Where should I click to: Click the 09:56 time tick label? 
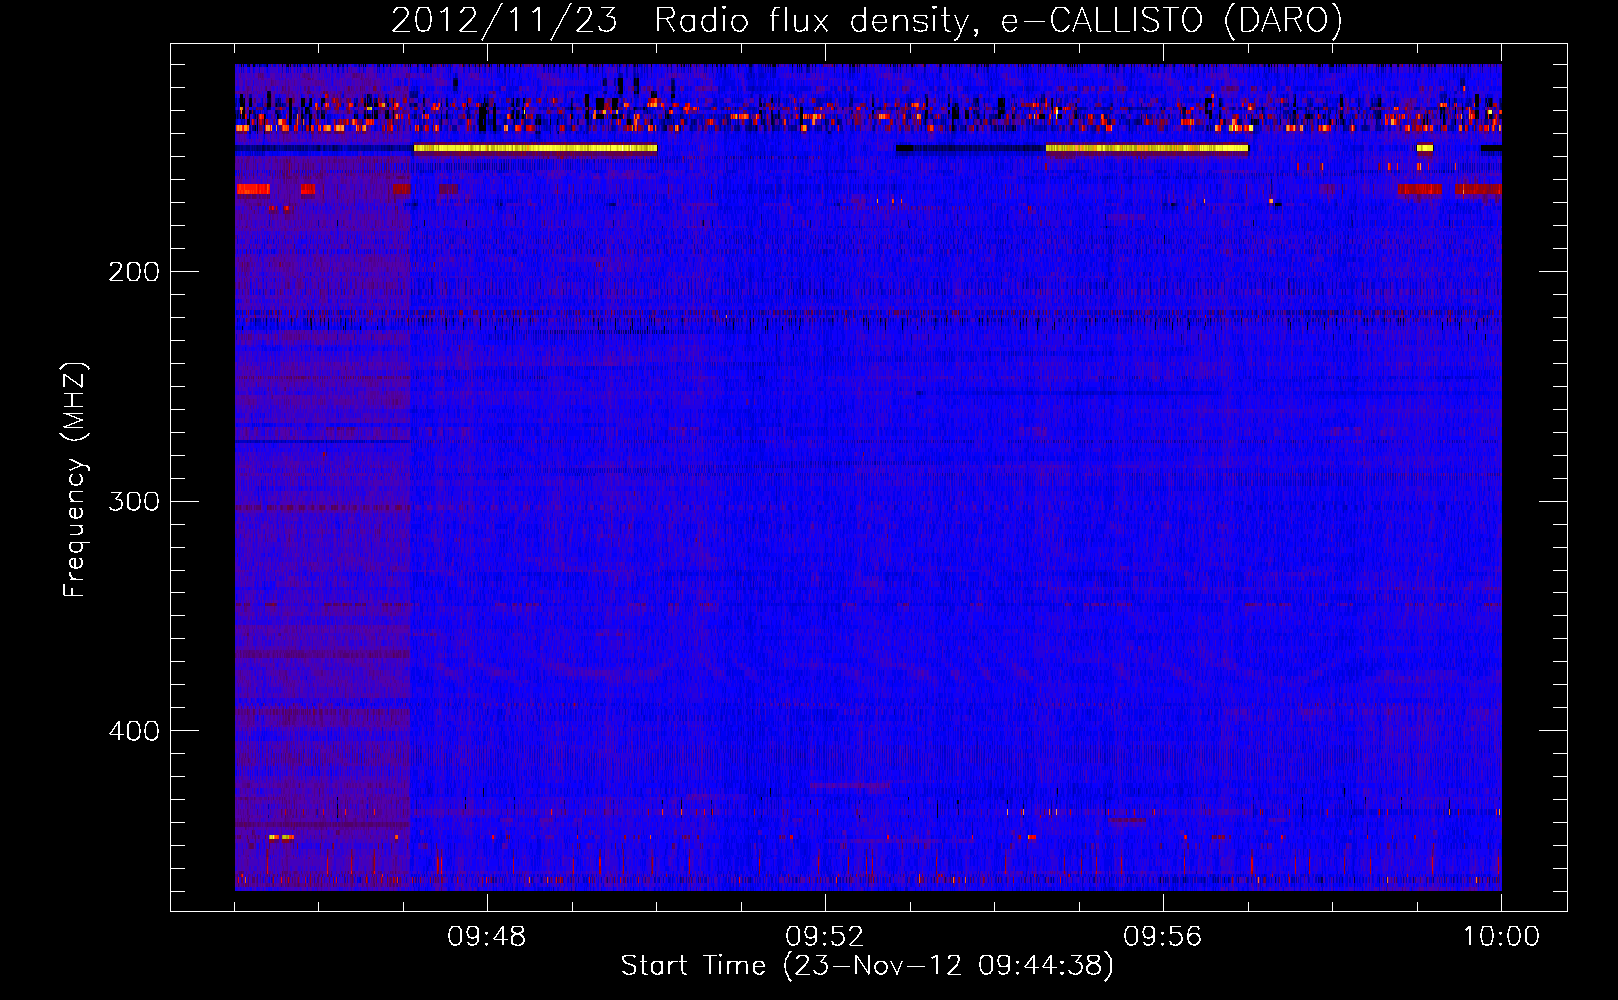point(1163,937)
